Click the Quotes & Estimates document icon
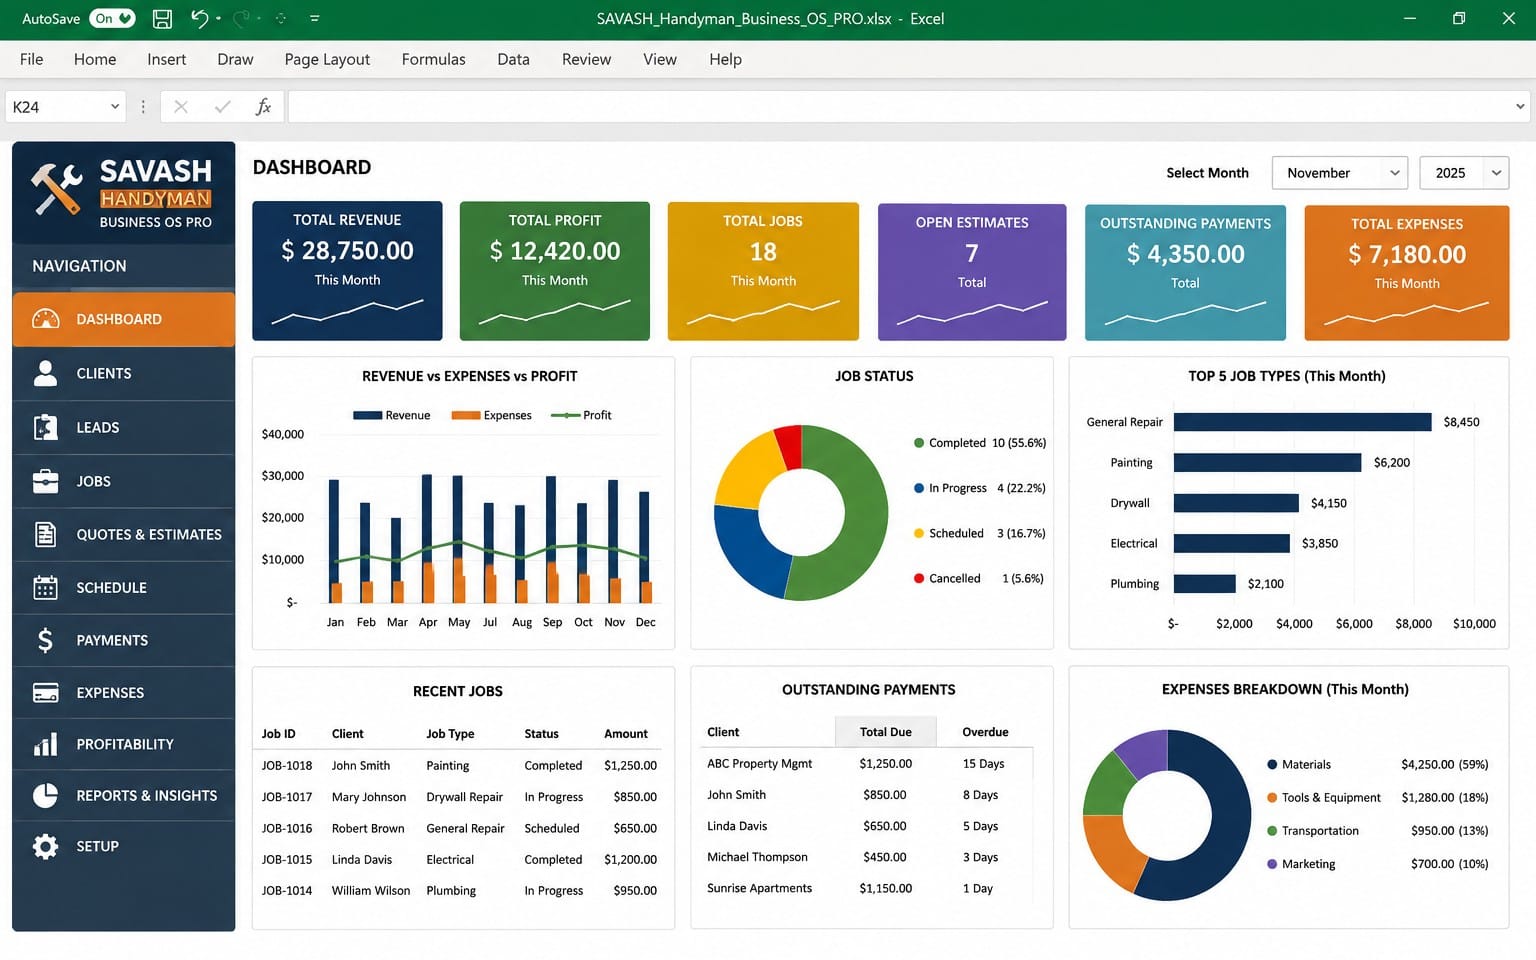This screenshot has width=1536, height=960. point(45,534)
